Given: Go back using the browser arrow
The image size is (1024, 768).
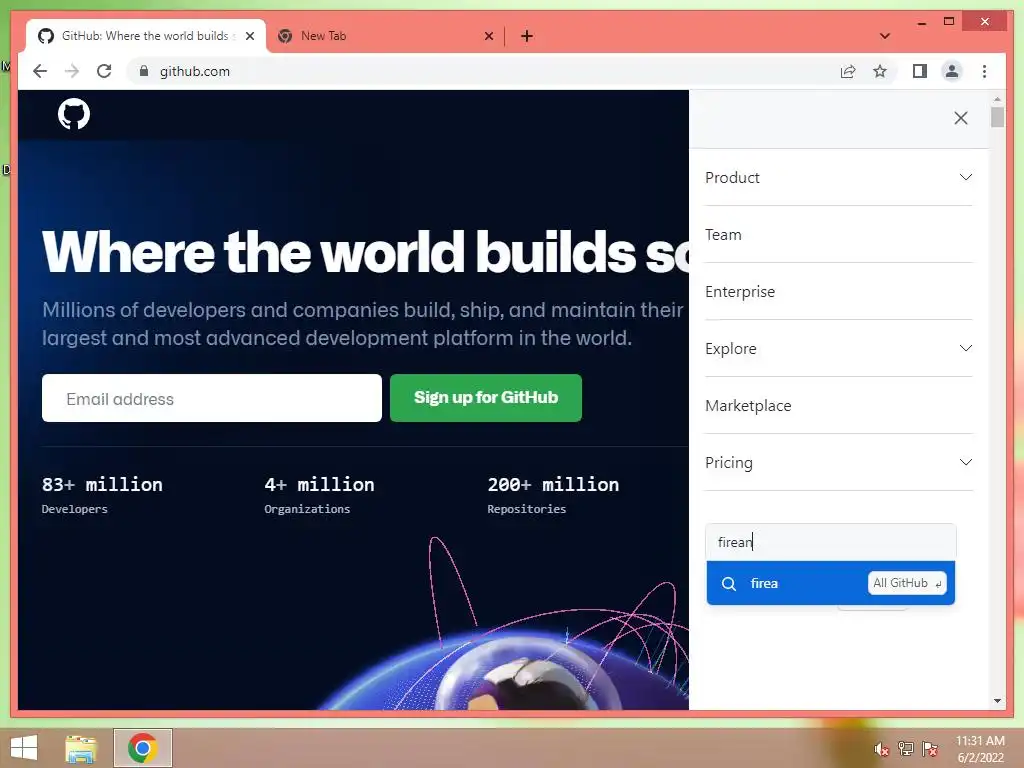Looking at the screenshot, I should click(x=40, y=71).
